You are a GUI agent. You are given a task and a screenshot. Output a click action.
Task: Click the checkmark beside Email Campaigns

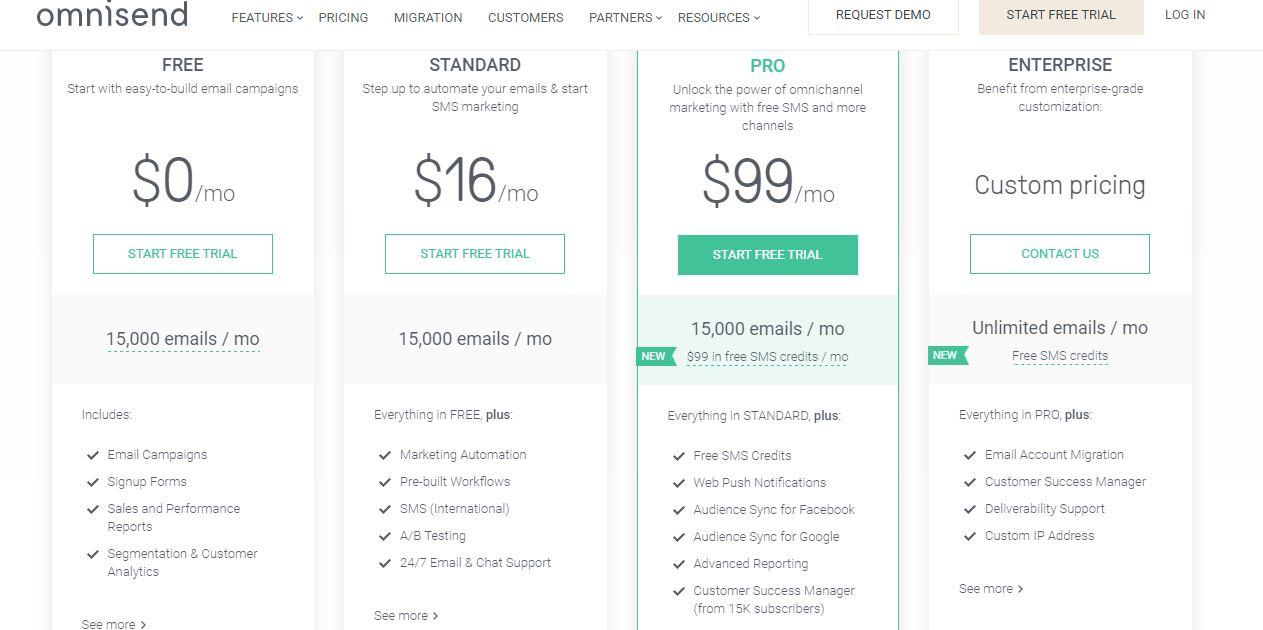pyautogui.click(x=93, y=454)
